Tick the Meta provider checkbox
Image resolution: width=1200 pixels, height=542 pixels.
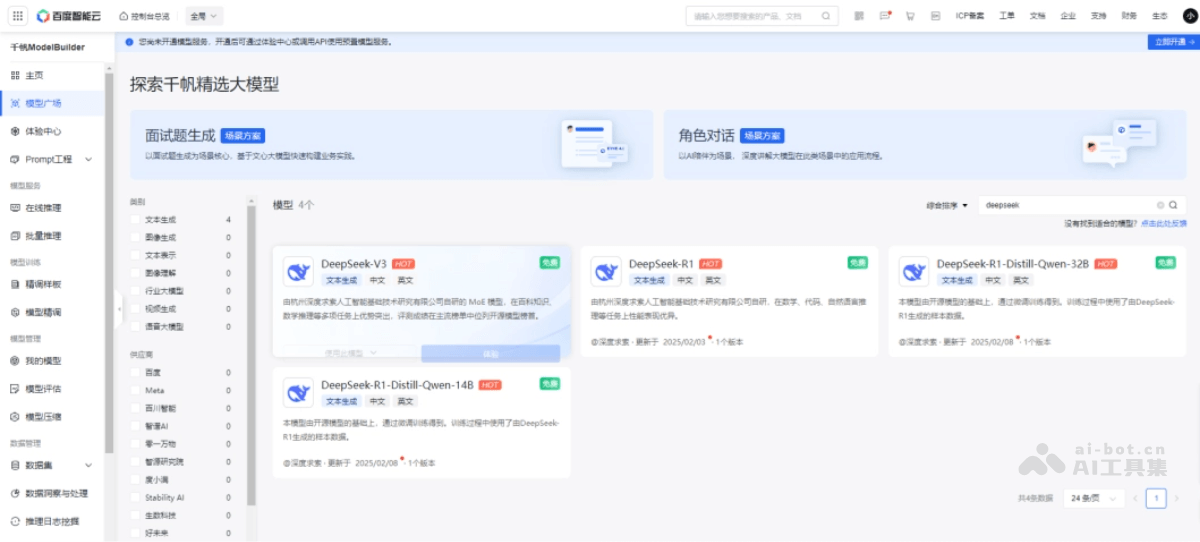(135, 390)
